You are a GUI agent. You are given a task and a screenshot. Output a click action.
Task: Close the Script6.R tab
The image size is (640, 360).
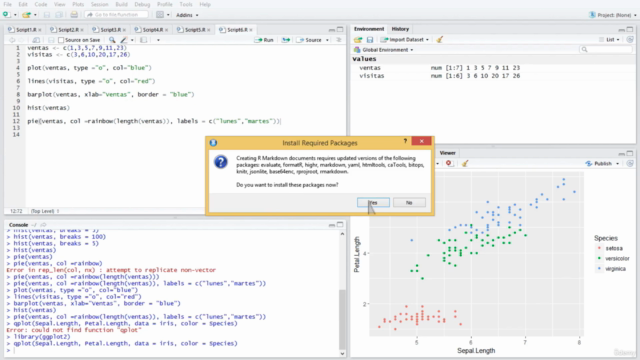[251, 30]
